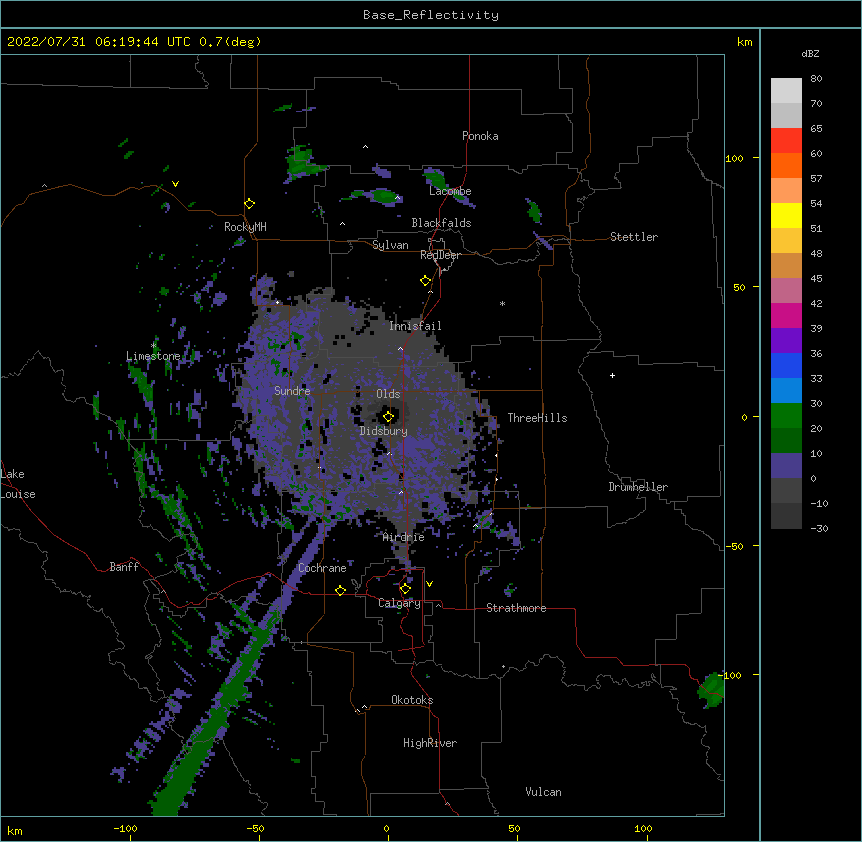Pick the bright yellow 54 dBZ legend band
862x842 pixels.
click(x=786, y=215)
